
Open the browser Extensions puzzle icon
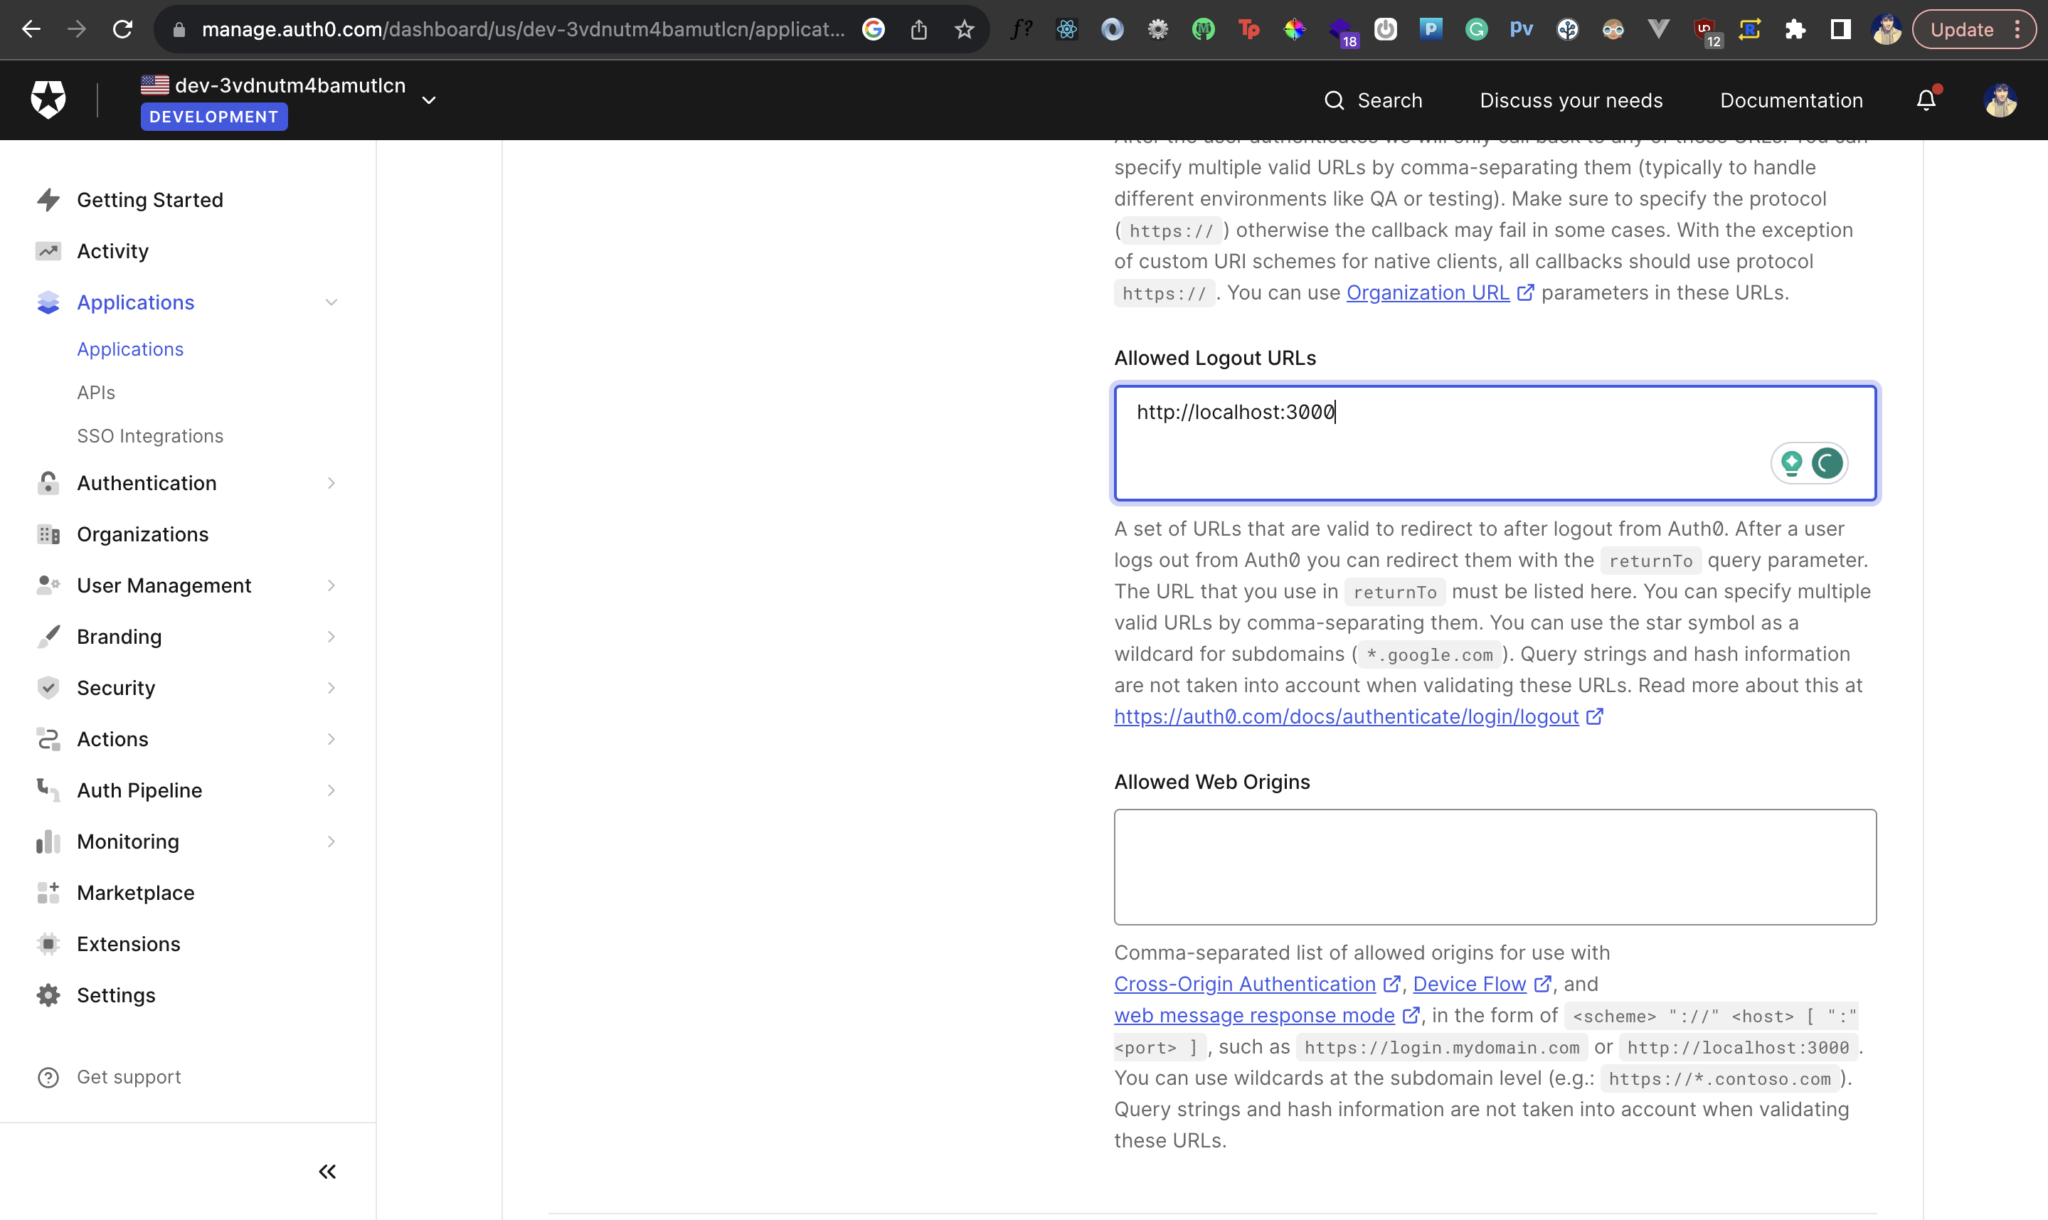(x=1795, y=29)
